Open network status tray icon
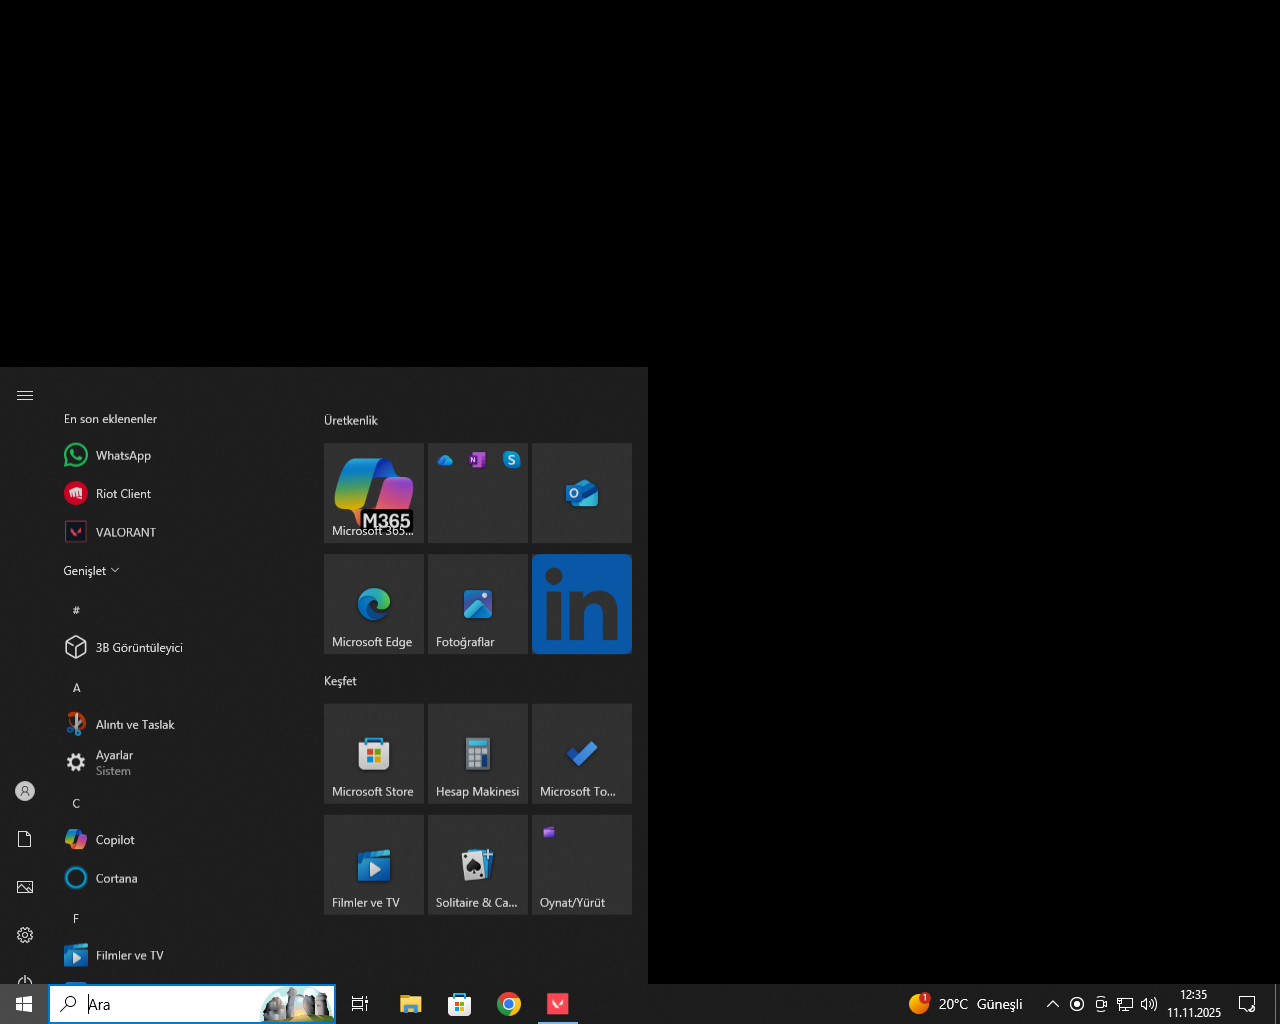 tap(1125, 1004)
